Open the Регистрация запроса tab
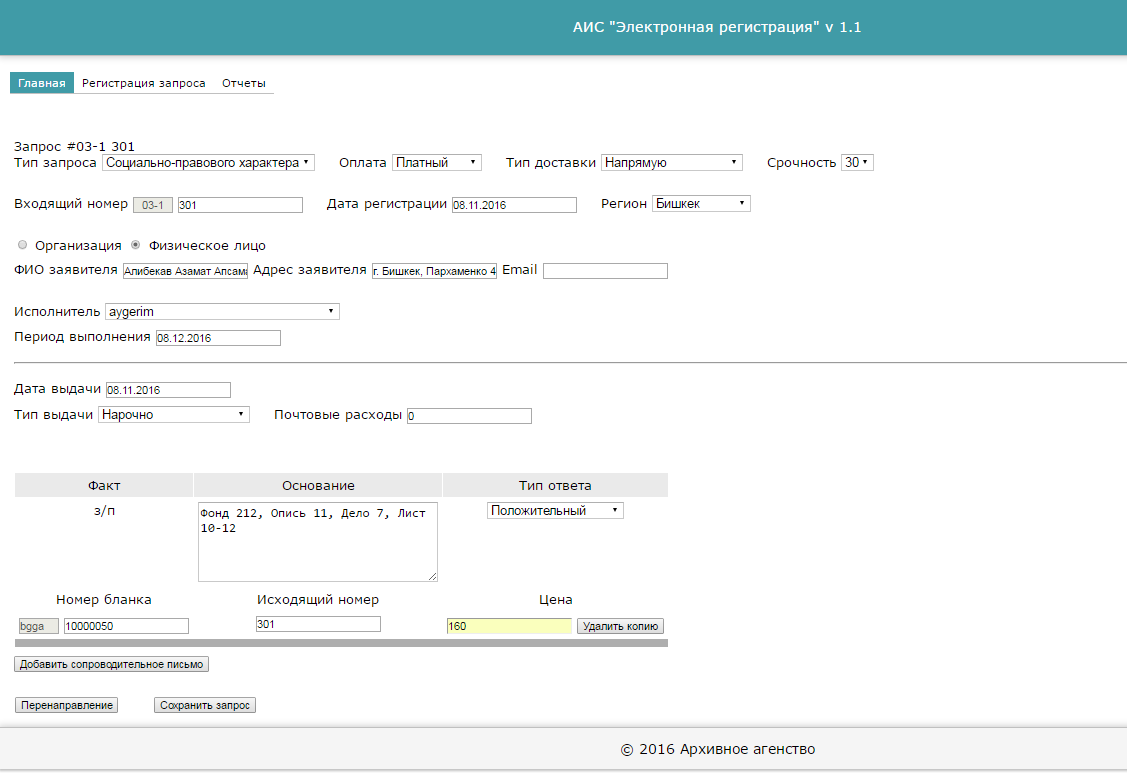The height and width of the screenshot is (773, 1127). 144,83
